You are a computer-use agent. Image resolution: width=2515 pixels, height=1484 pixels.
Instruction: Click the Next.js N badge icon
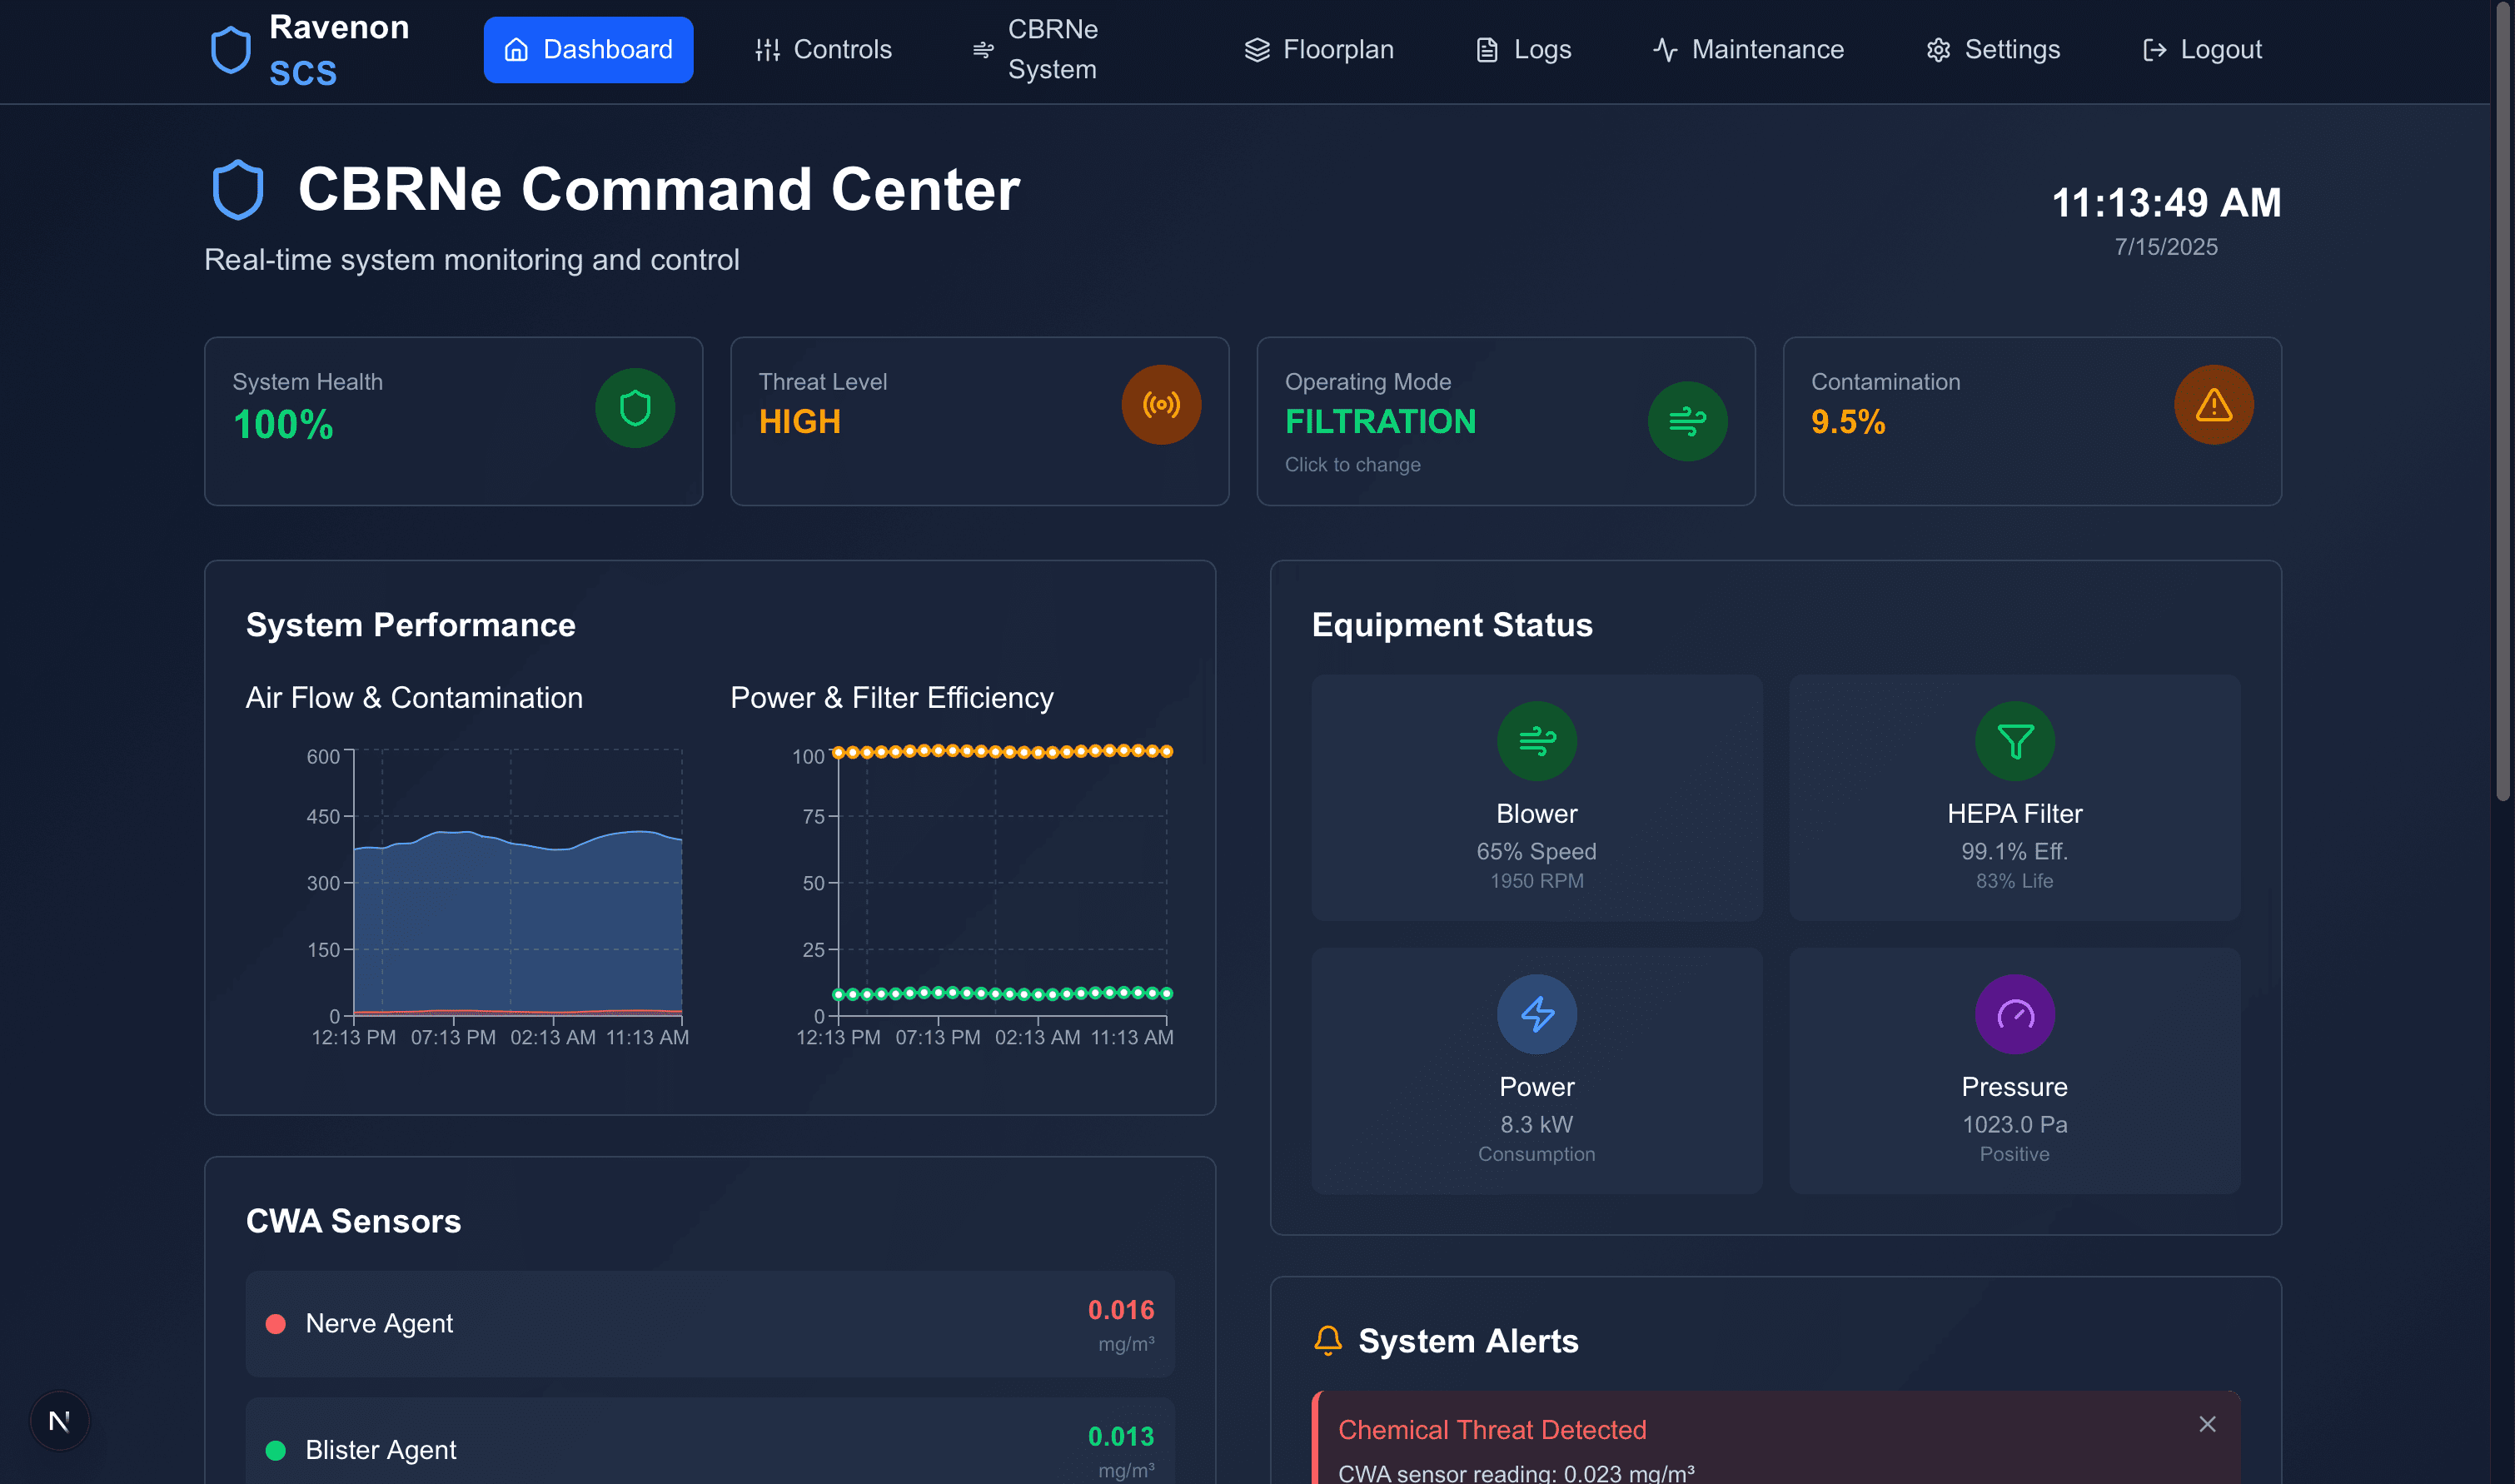tap(60, 1421)
